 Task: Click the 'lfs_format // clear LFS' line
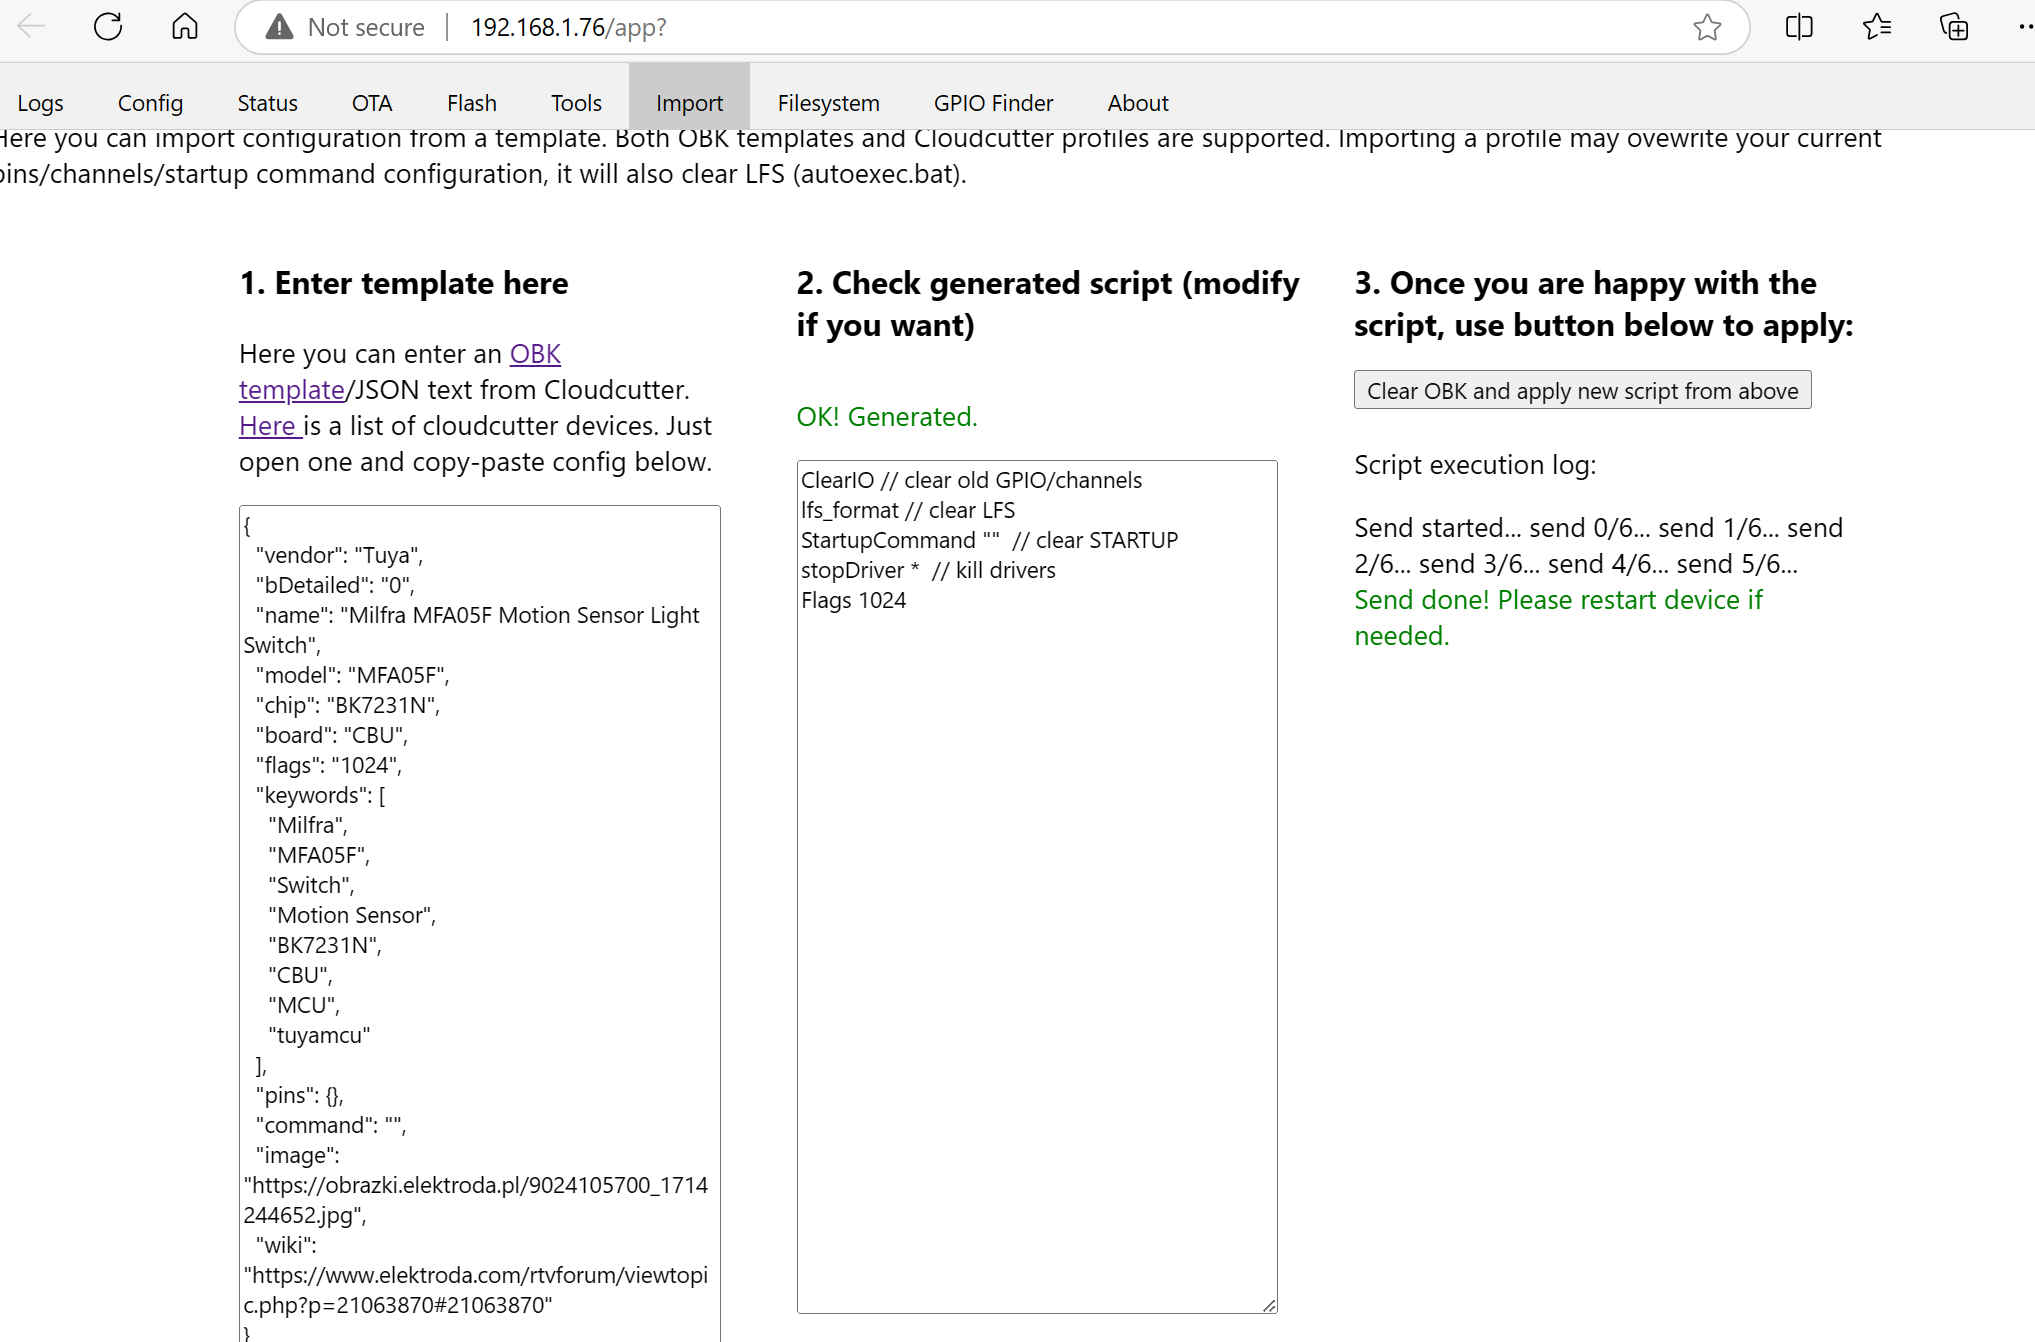point(908,510)
